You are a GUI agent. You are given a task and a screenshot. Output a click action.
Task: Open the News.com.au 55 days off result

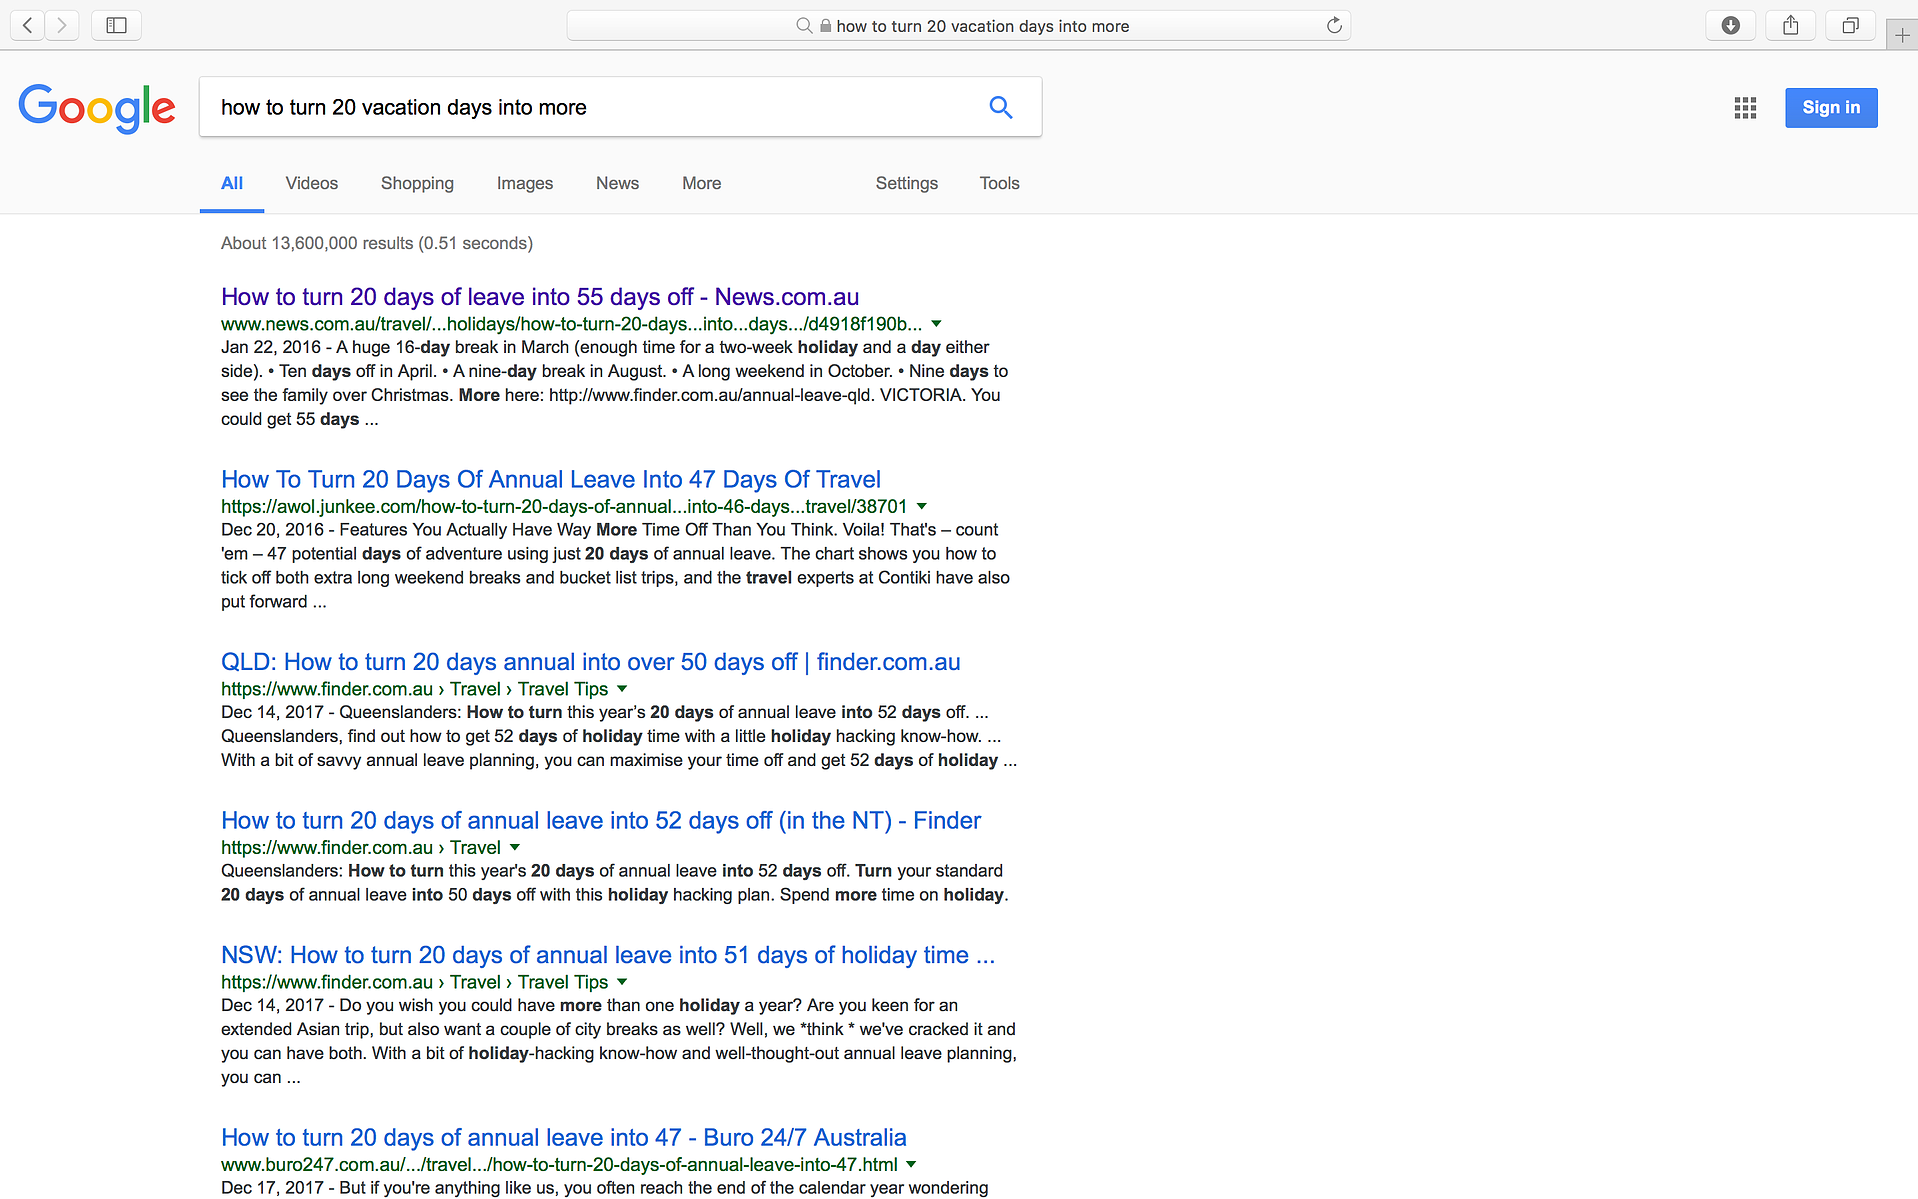point(540,297)
